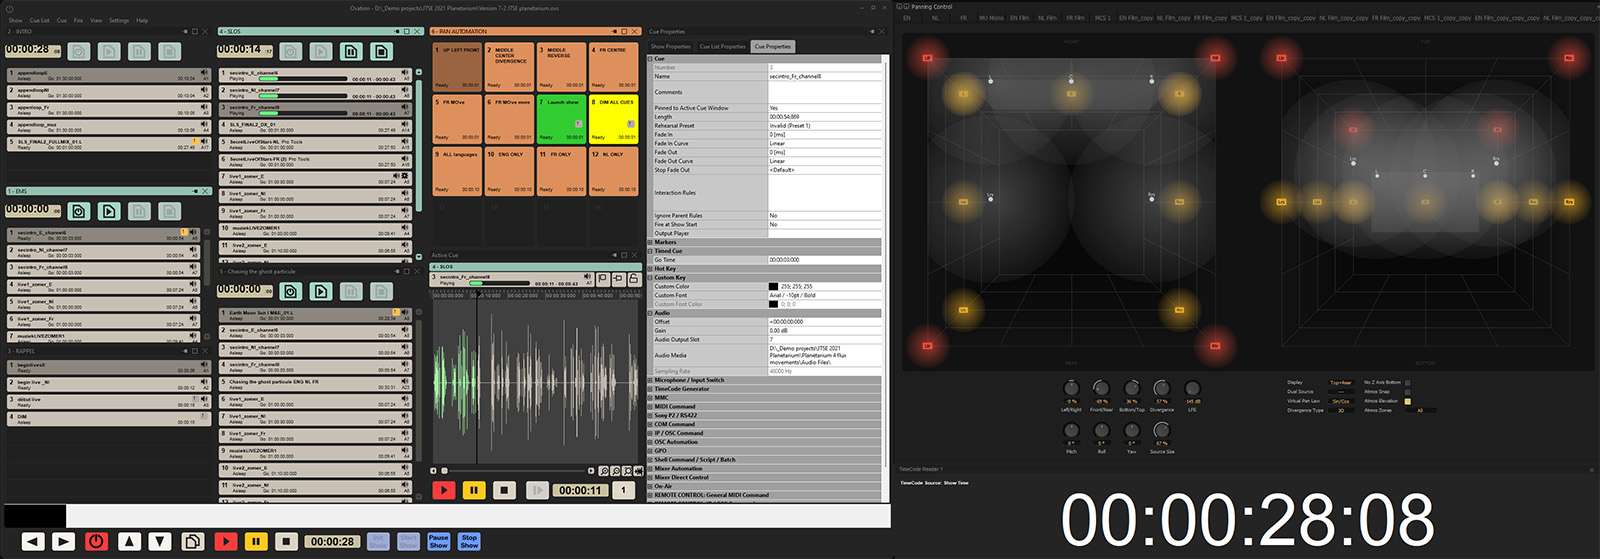Click the up triangle in bottom bar
1600x559 pixels.
tap(129, 541)
